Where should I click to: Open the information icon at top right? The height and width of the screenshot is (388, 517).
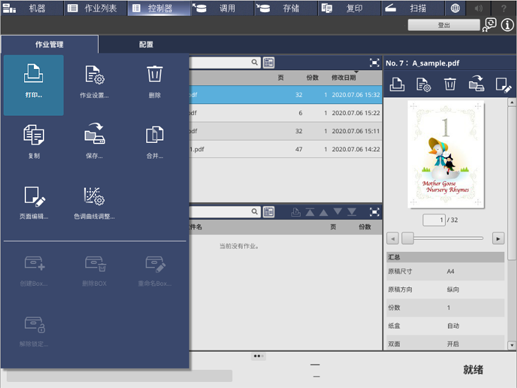point(507,25)
